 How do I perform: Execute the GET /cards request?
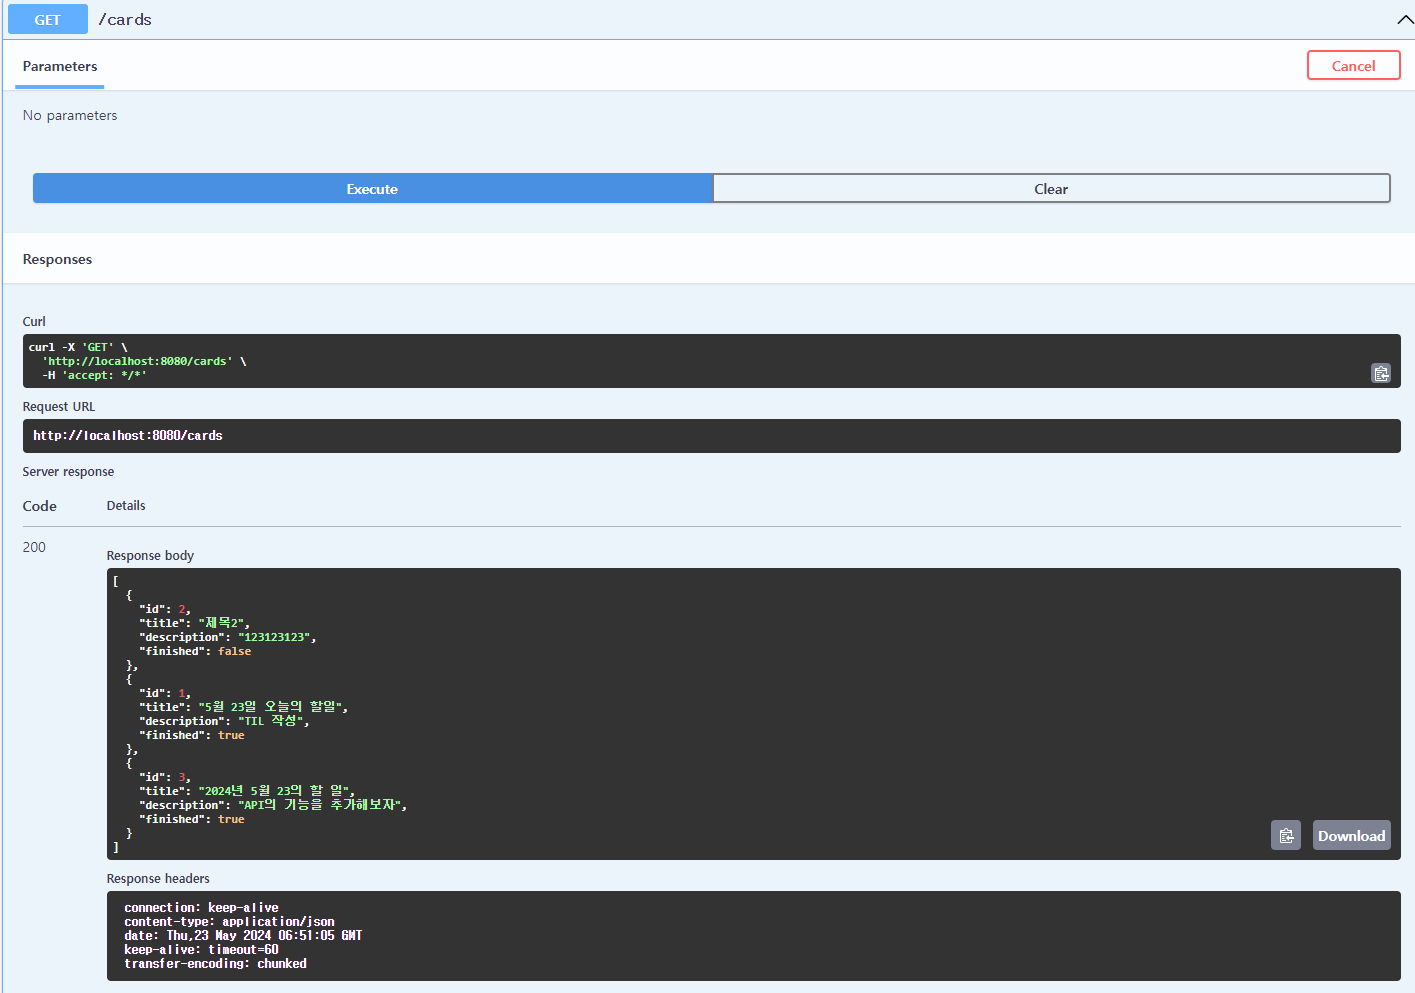coord(372,188)
